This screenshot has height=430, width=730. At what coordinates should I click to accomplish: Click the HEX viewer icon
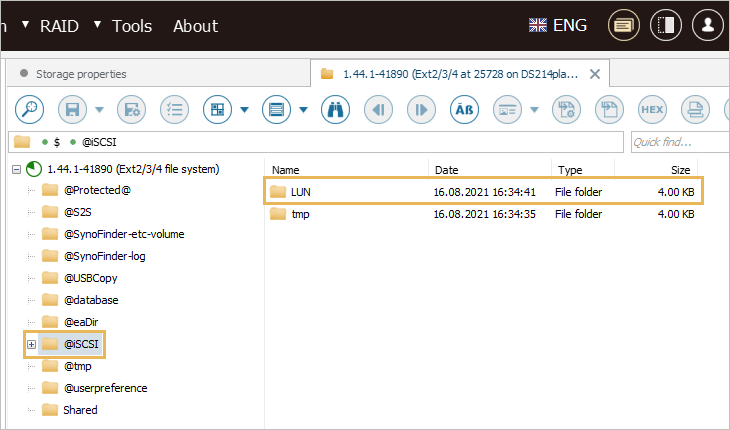[652, 109]
